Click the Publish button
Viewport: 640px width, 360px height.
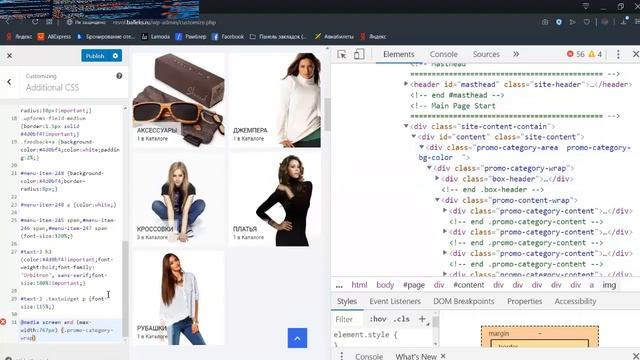click(x=95, y=56)
